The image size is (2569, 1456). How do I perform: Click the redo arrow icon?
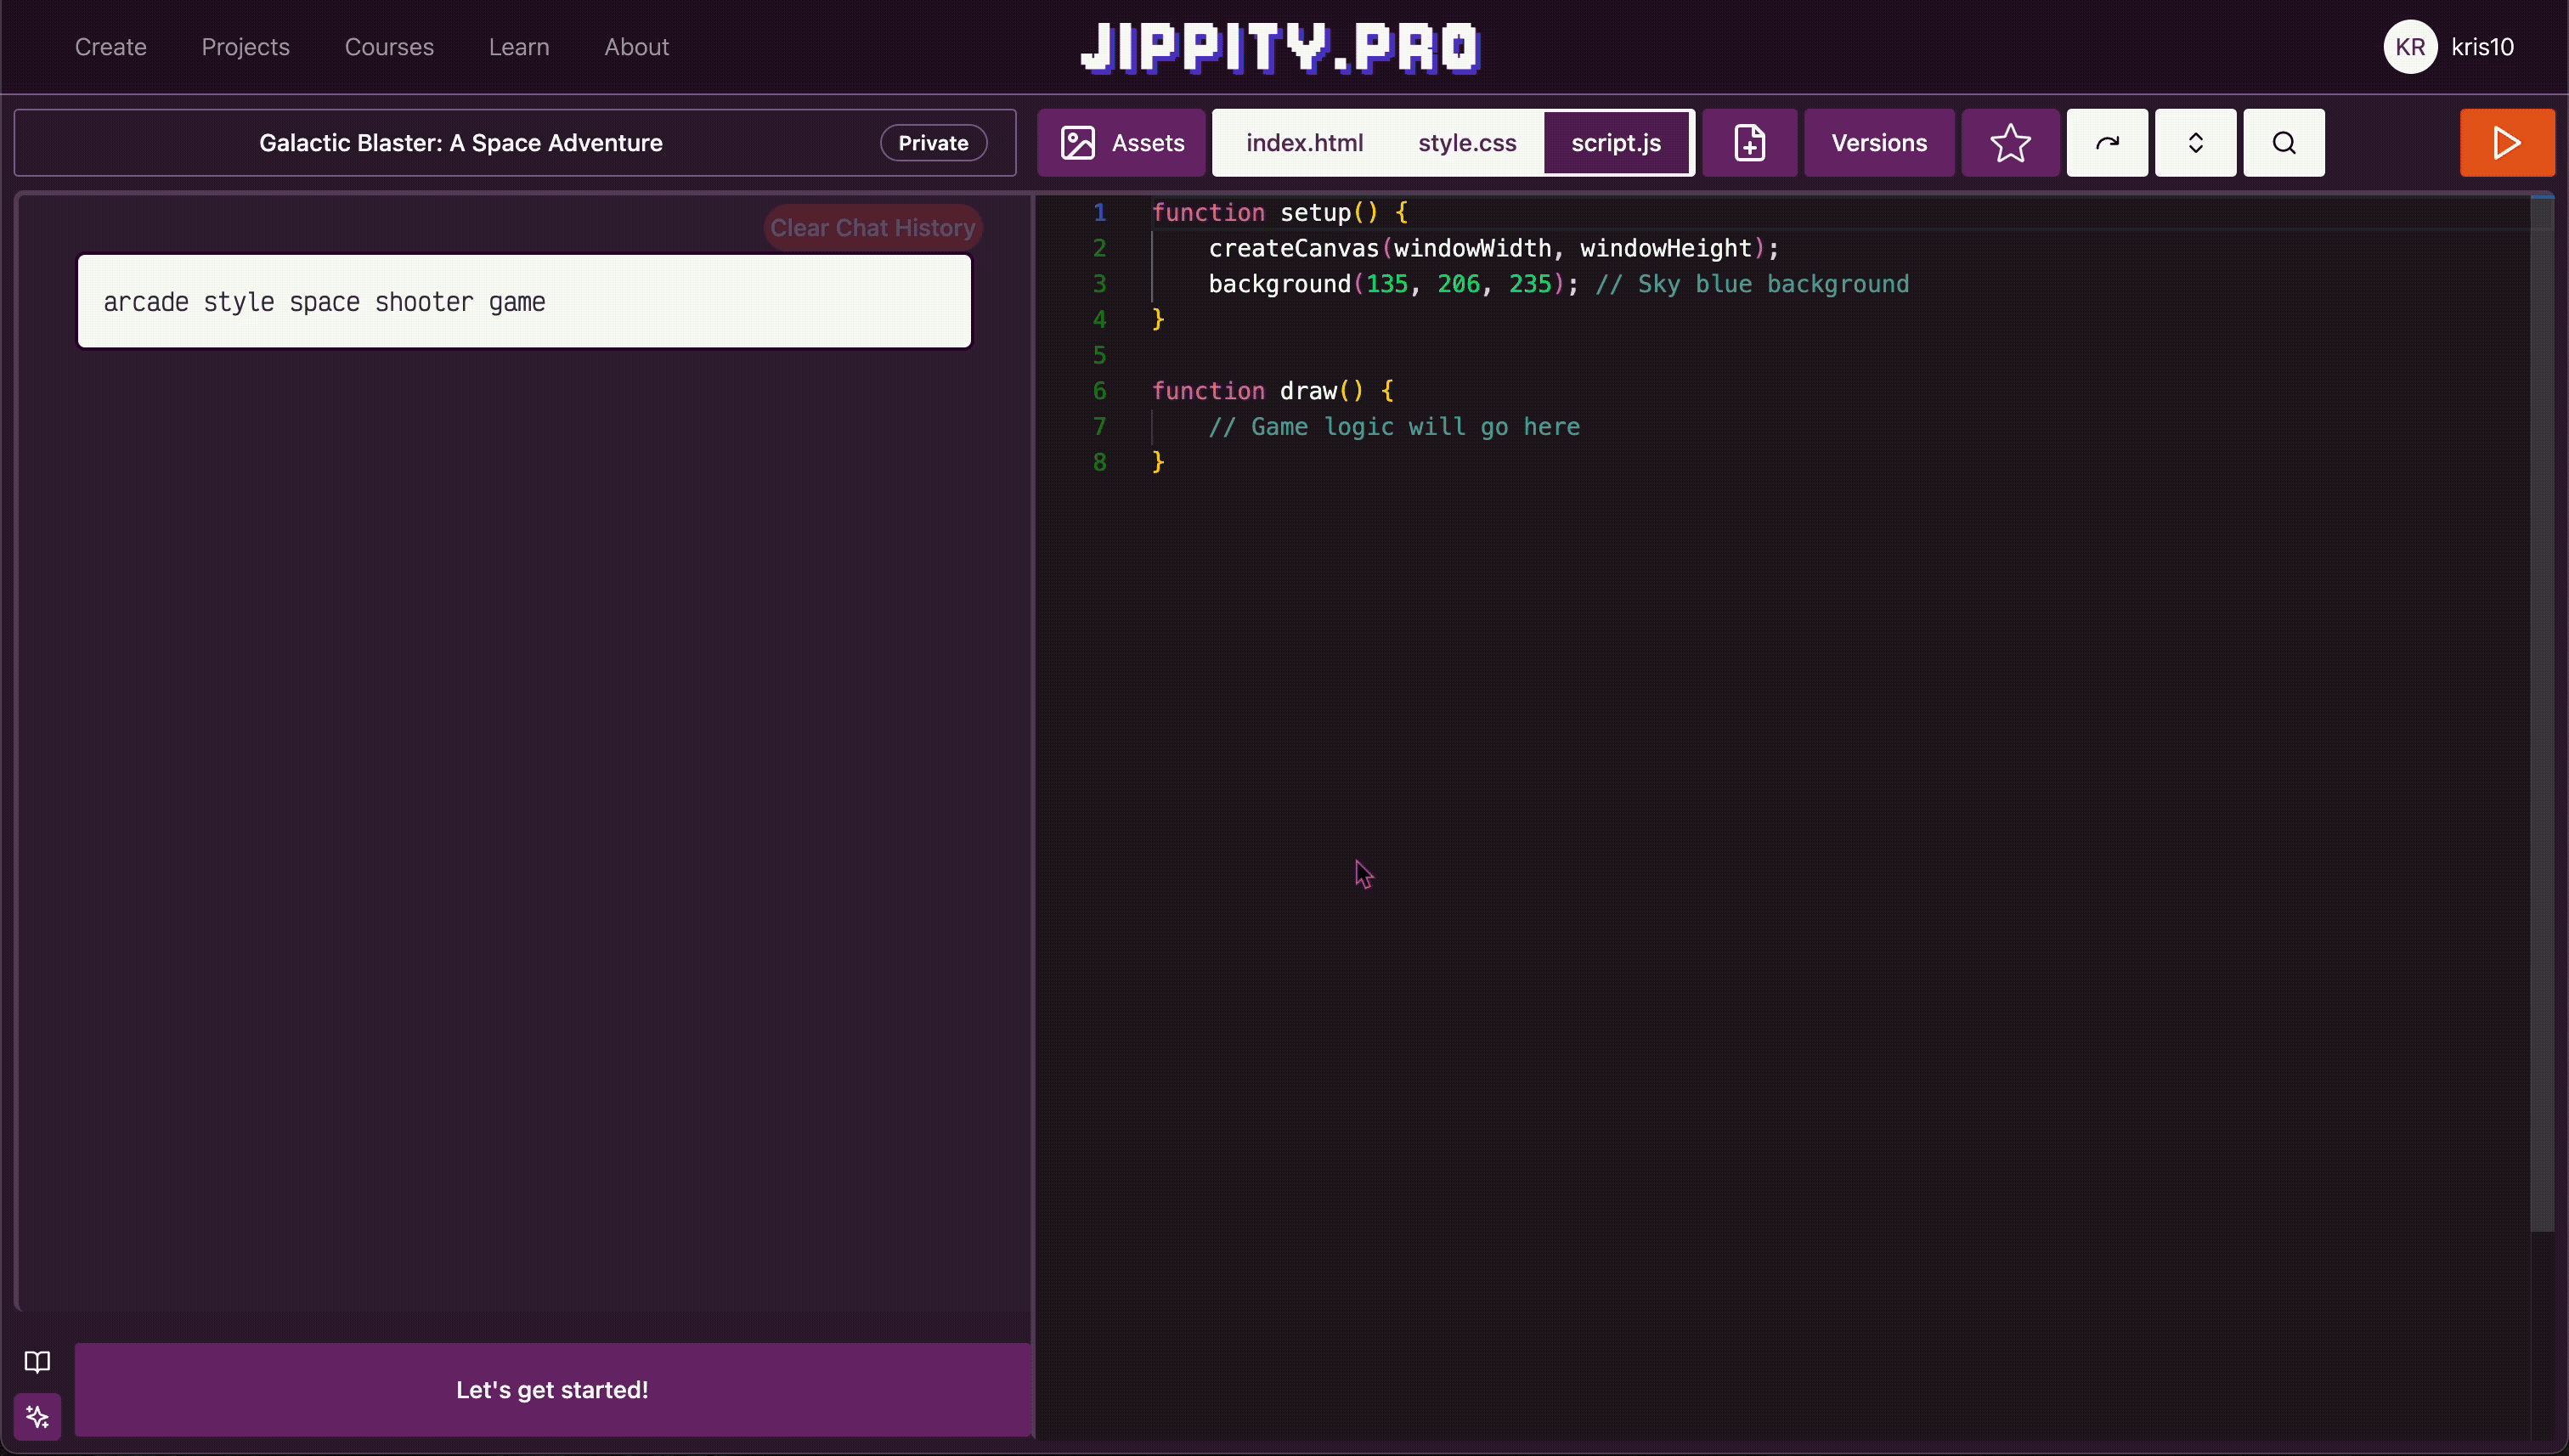tap(2107, 143)
